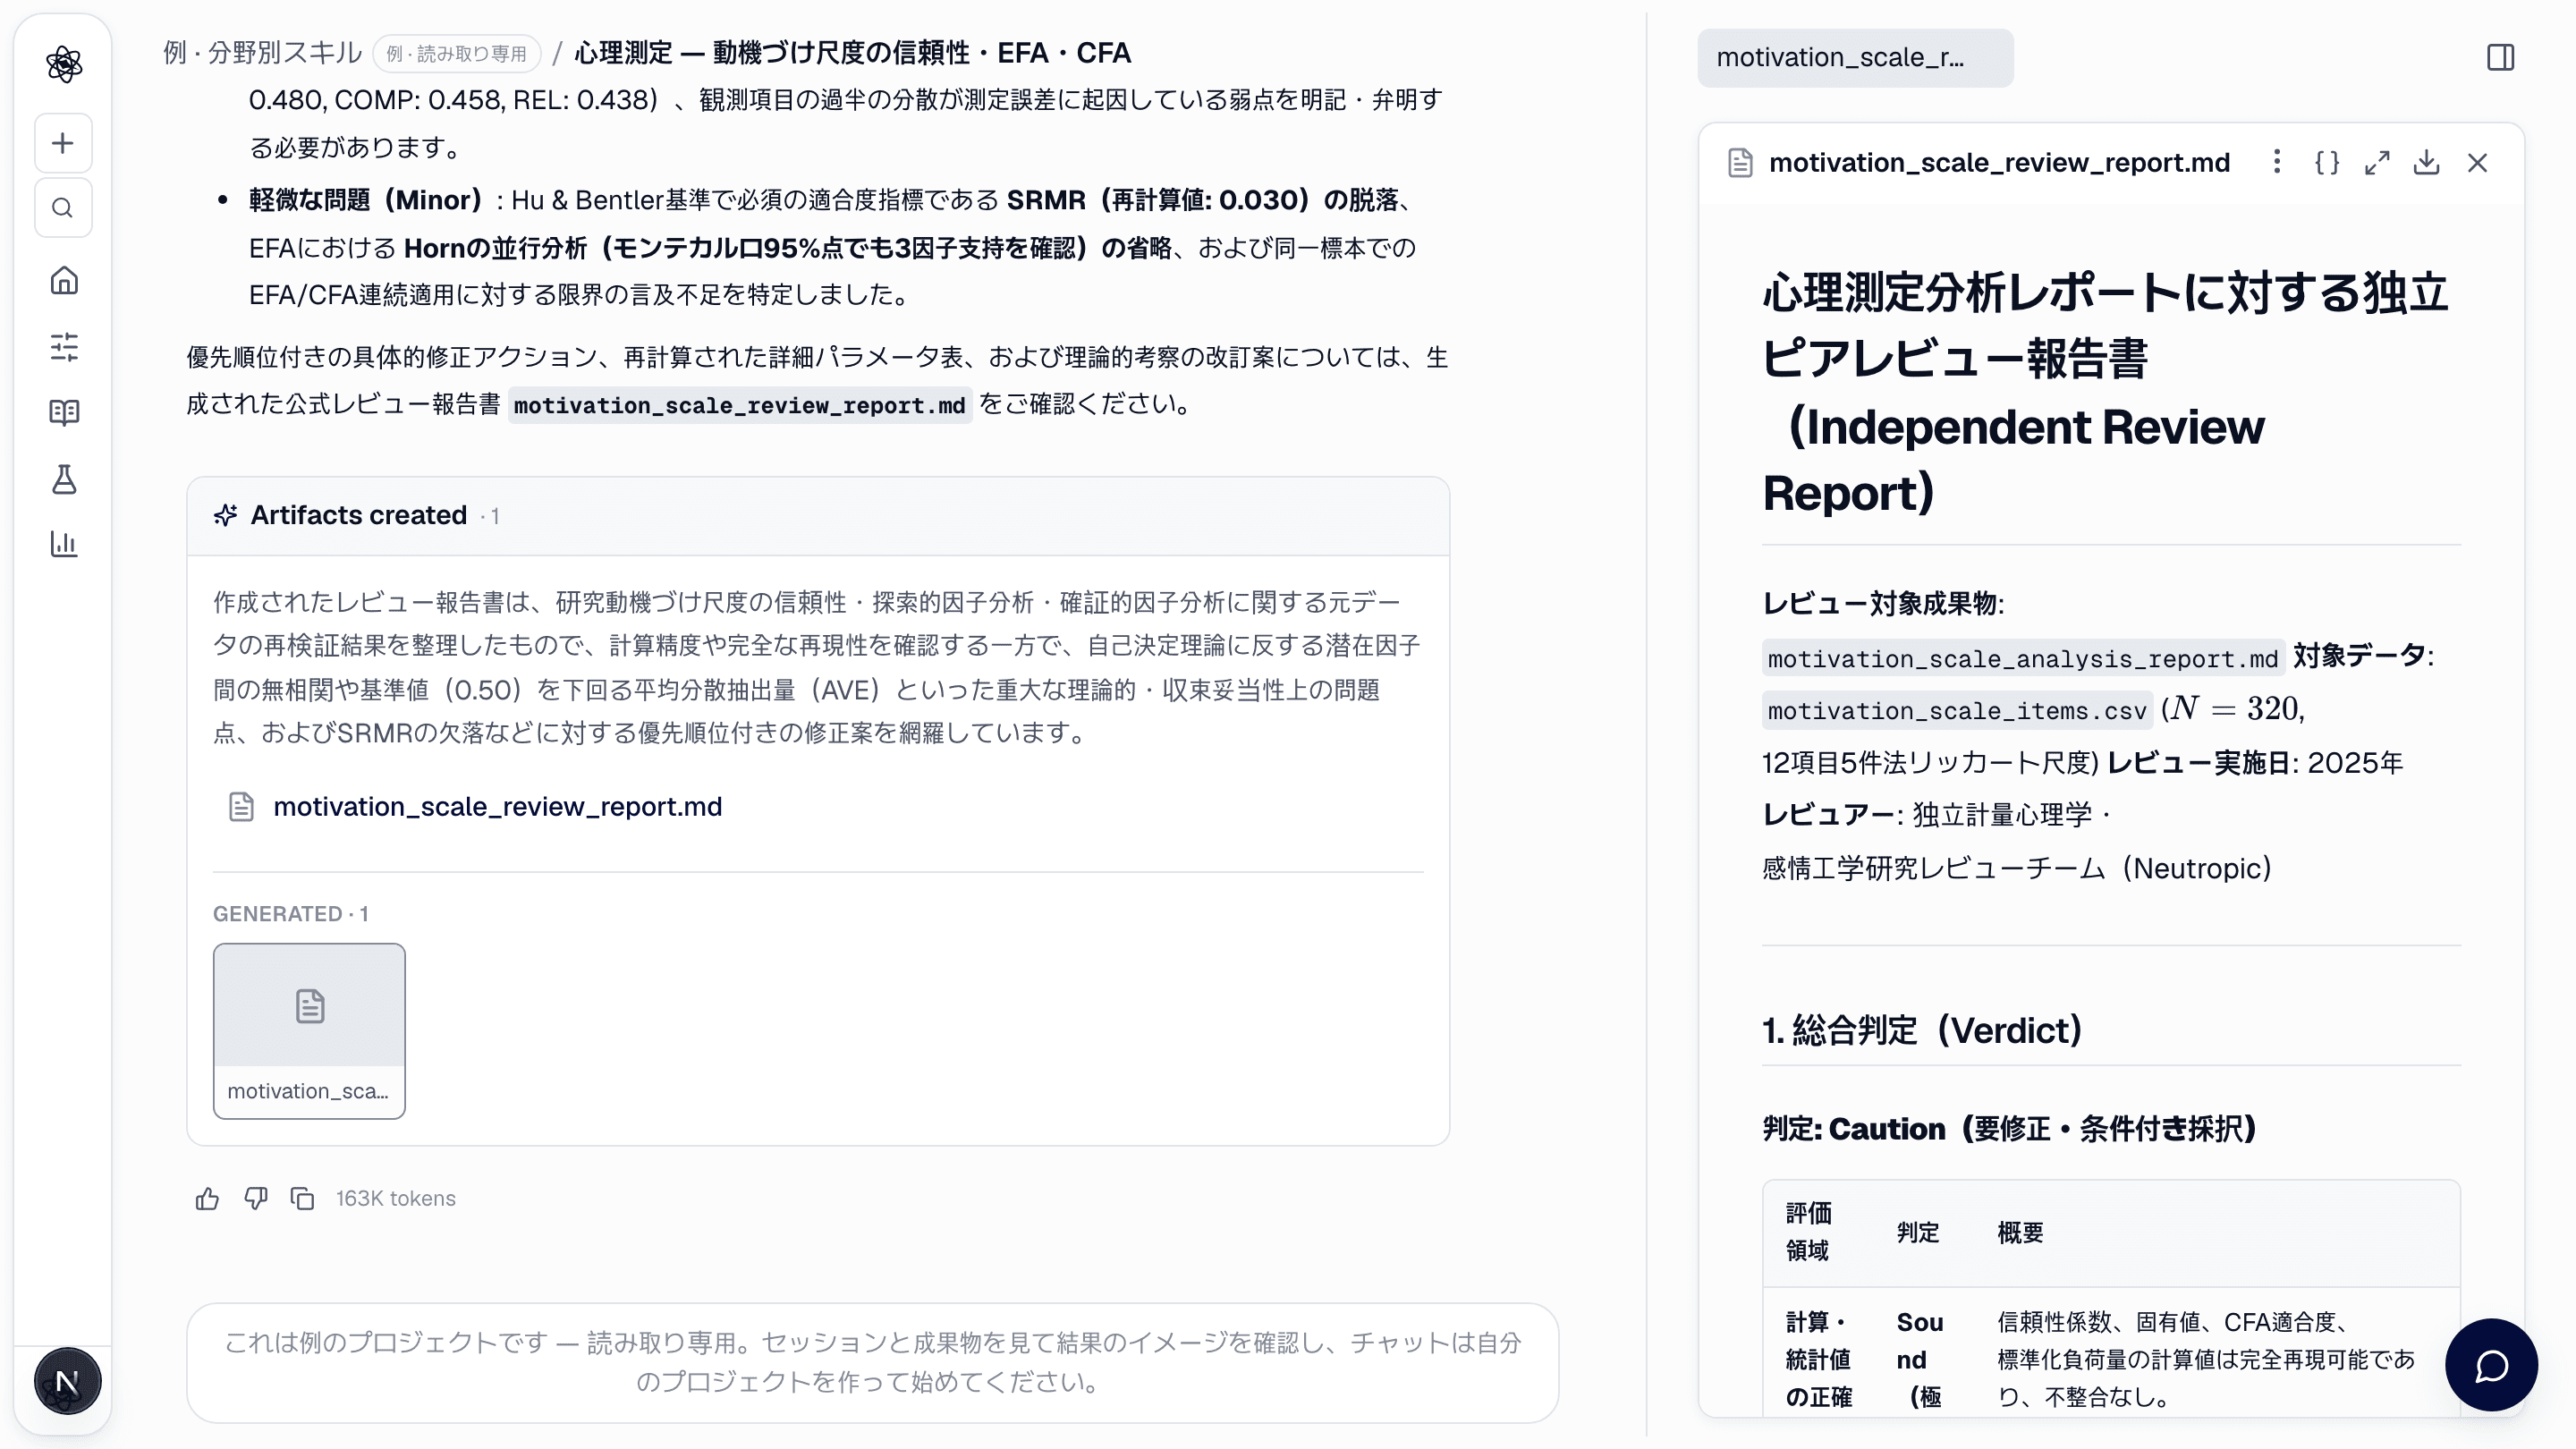
Task: Give thumbs up to the response
Action: pos(207,1198)
